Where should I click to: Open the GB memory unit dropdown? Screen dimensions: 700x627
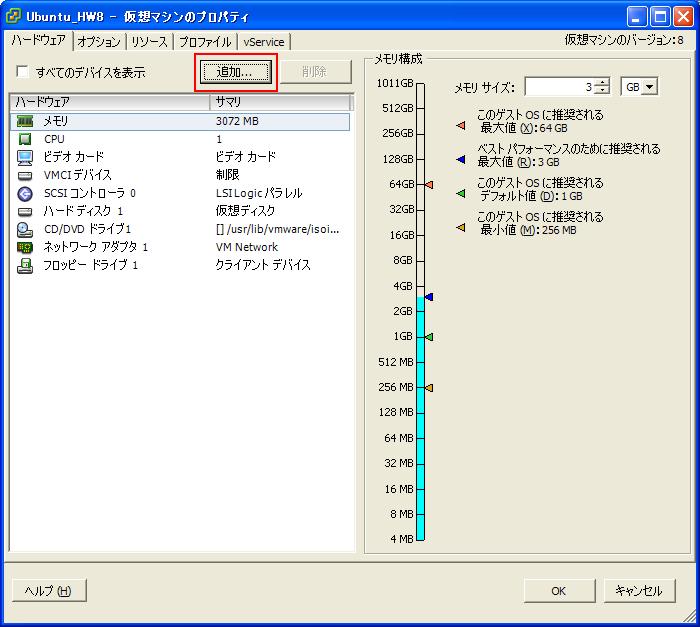click(x=649, y=87)
